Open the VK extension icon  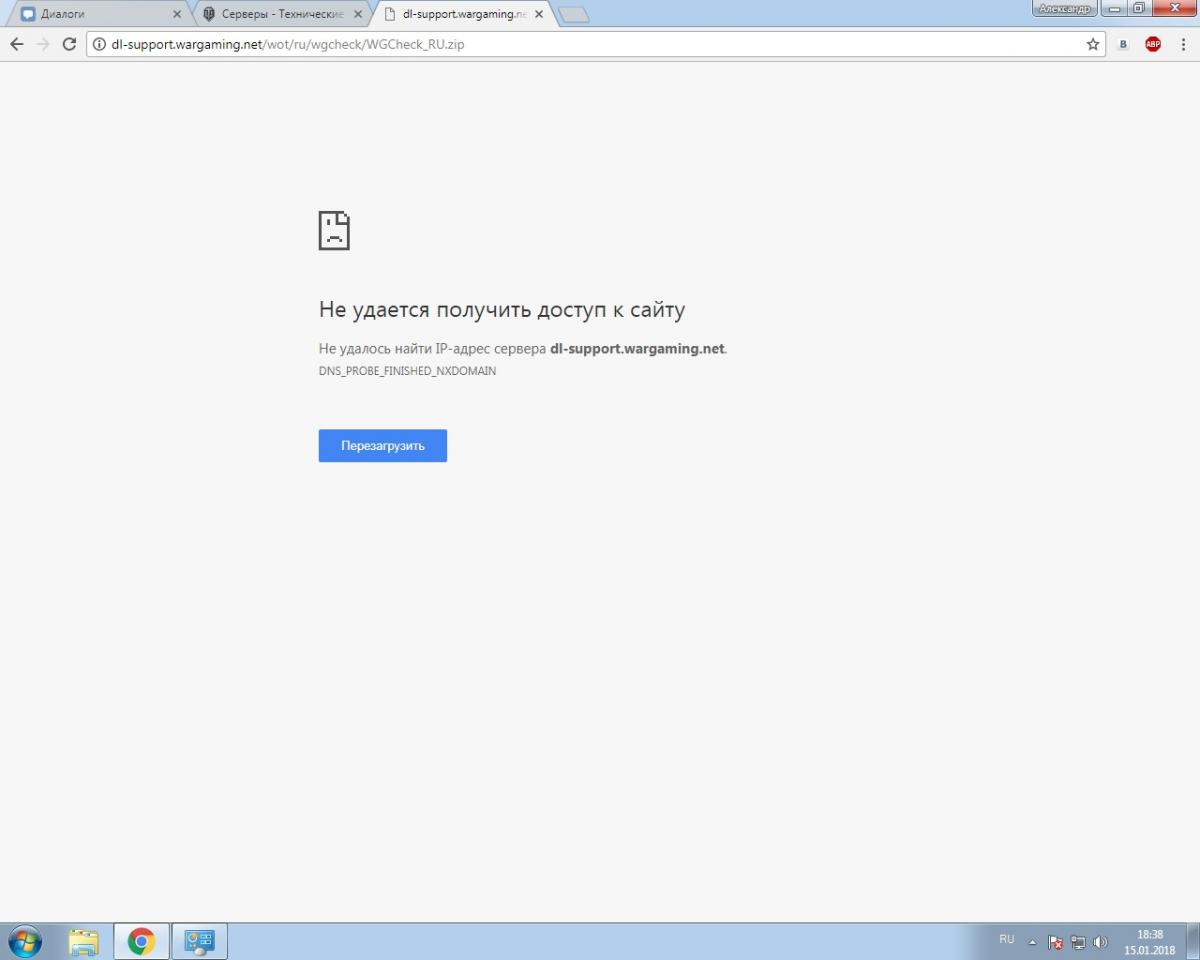click(1124, 44)
